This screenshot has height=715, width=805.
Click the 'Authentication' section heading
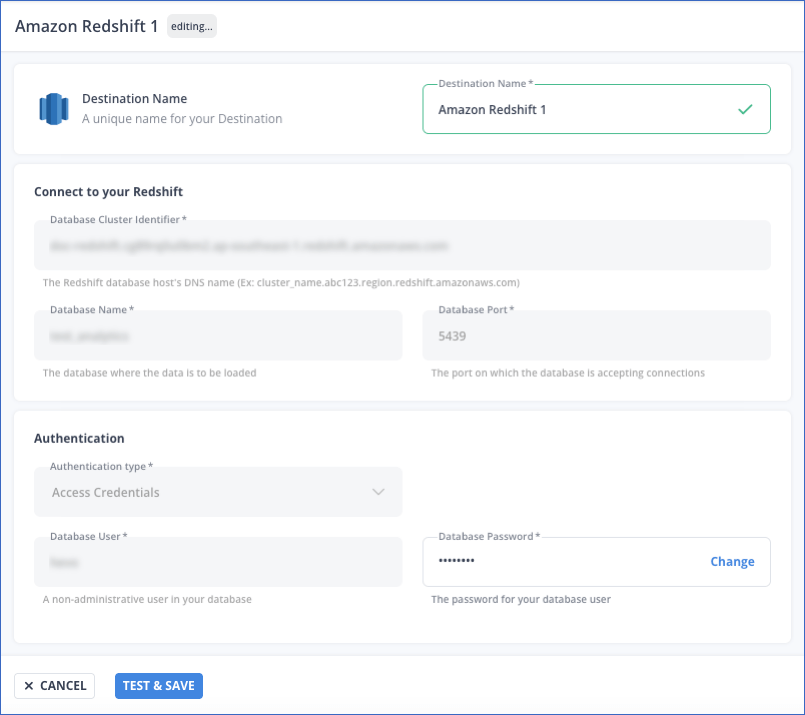(79, 438)
